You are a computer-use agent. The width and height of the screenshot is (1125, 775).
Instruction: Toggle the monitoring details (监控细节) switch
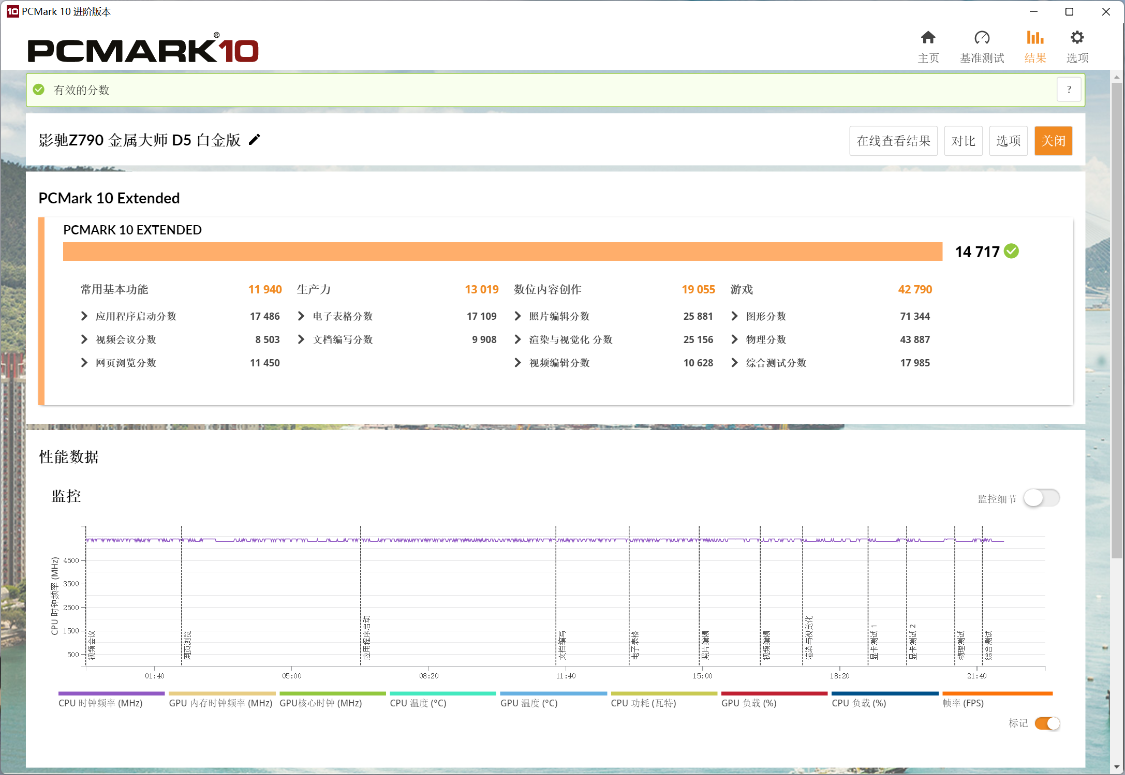[1041, 498]
